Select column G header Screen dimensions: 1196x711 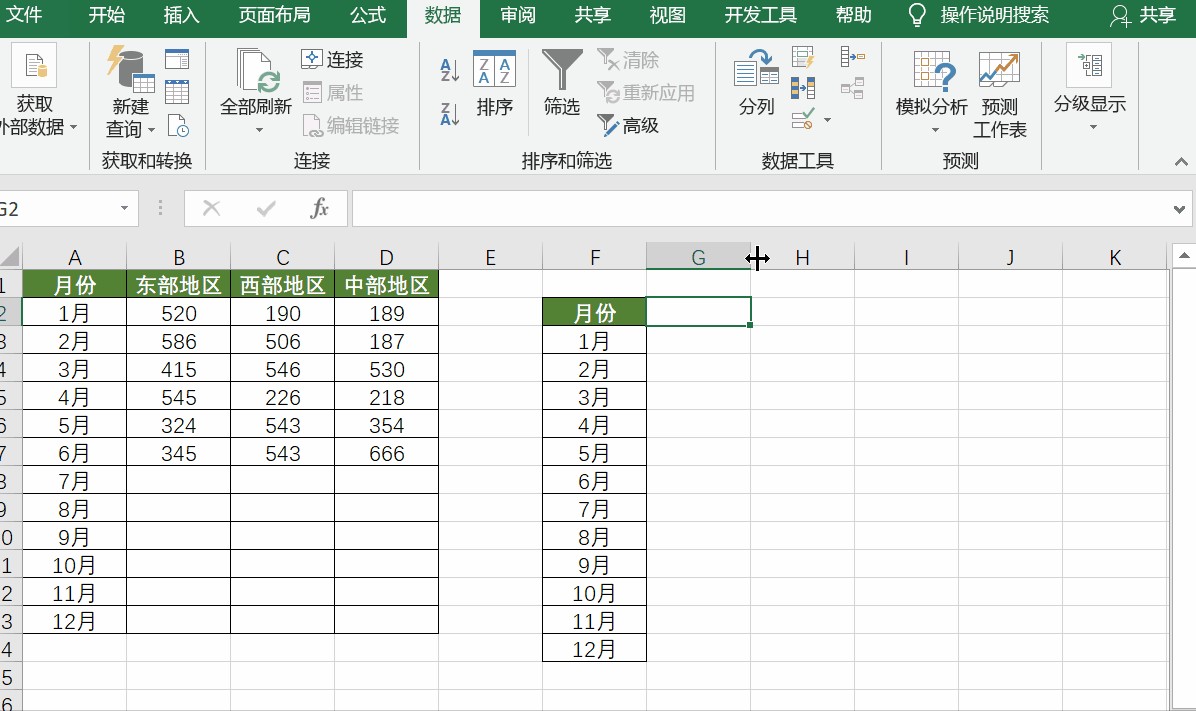pos(698,257)
